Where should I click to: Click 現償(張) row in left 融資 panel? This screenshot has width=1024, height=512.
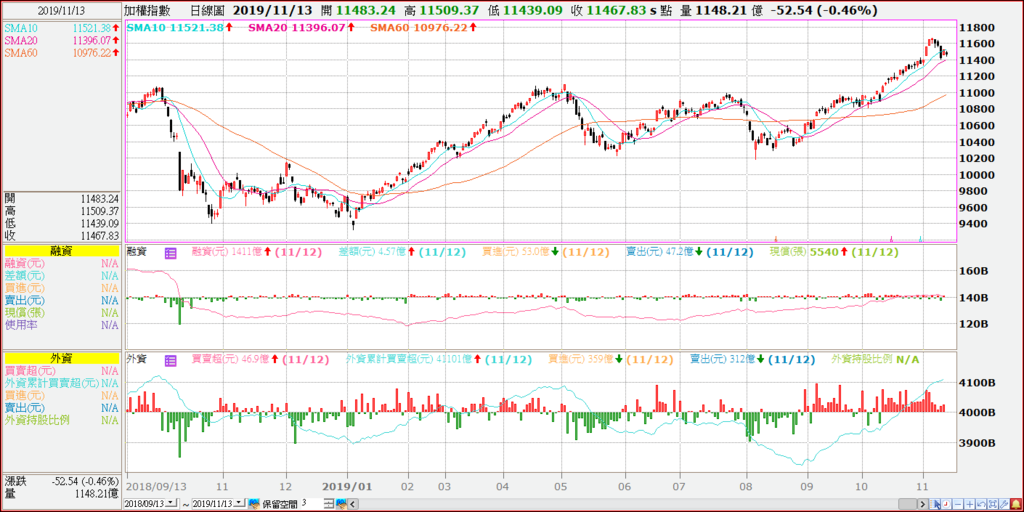tap(61, 312)
